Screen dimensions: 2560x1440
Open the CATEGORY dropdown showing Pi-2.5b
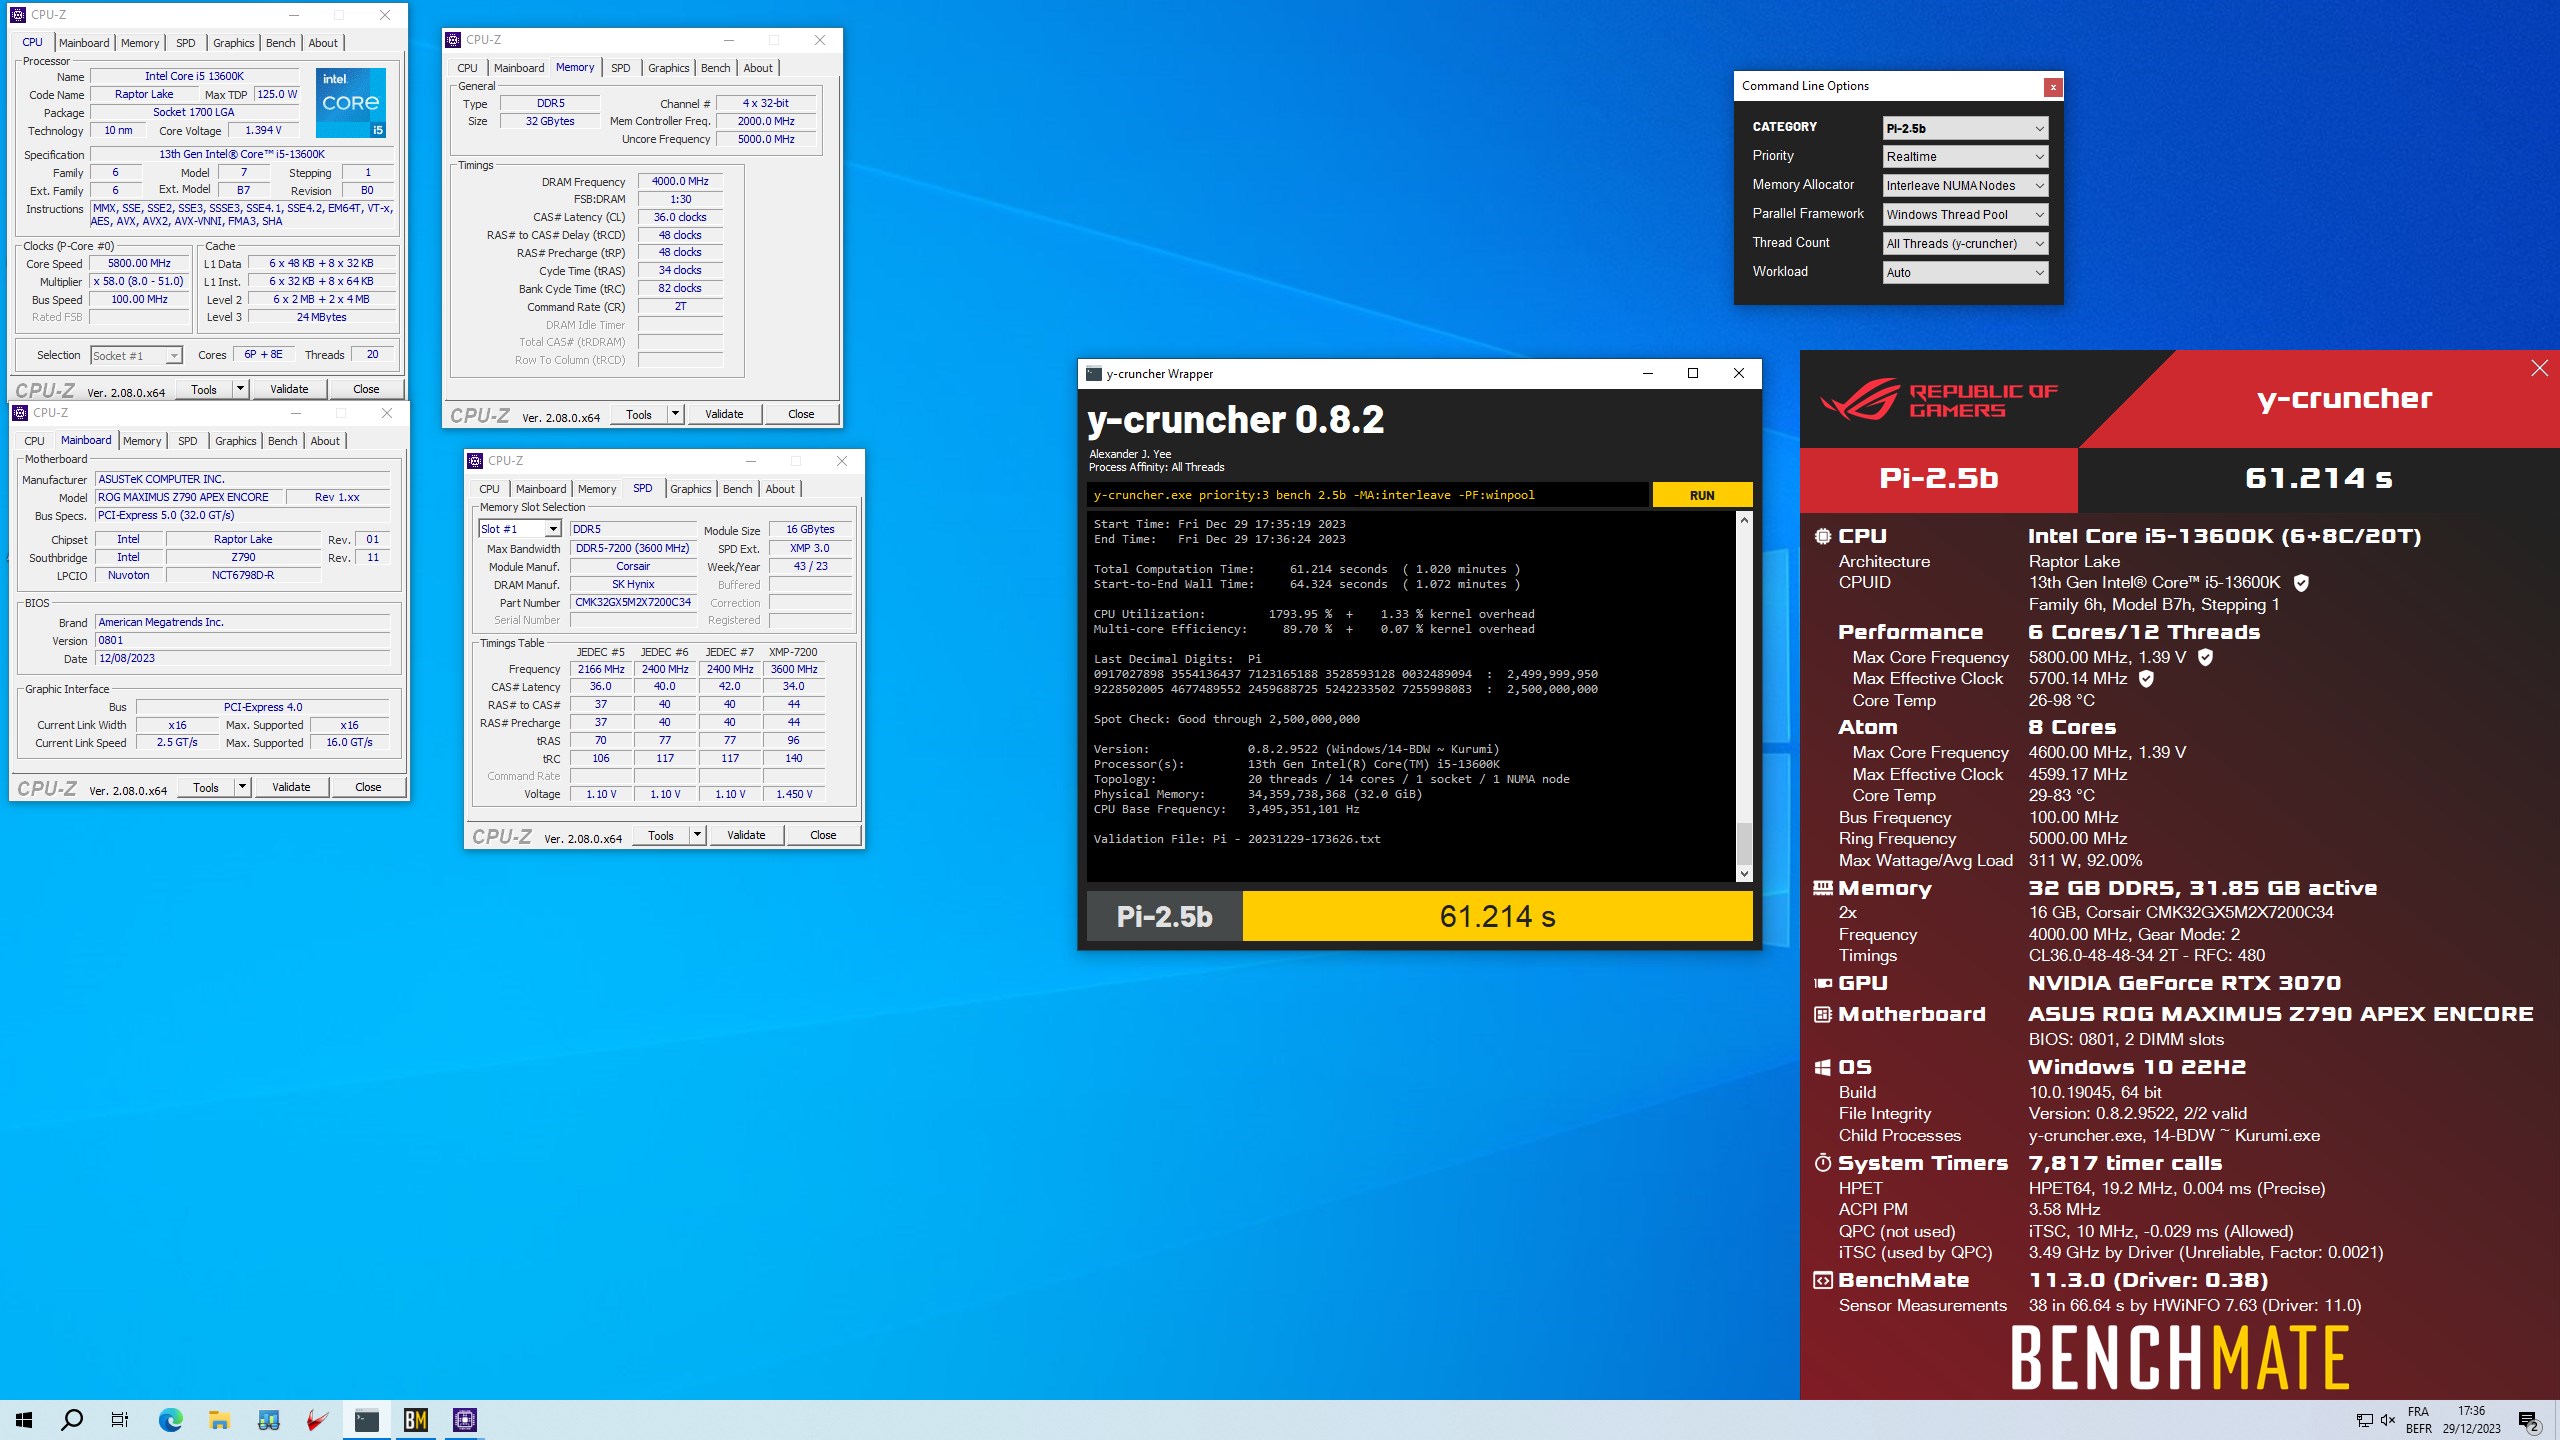[x=1965, y=128]
